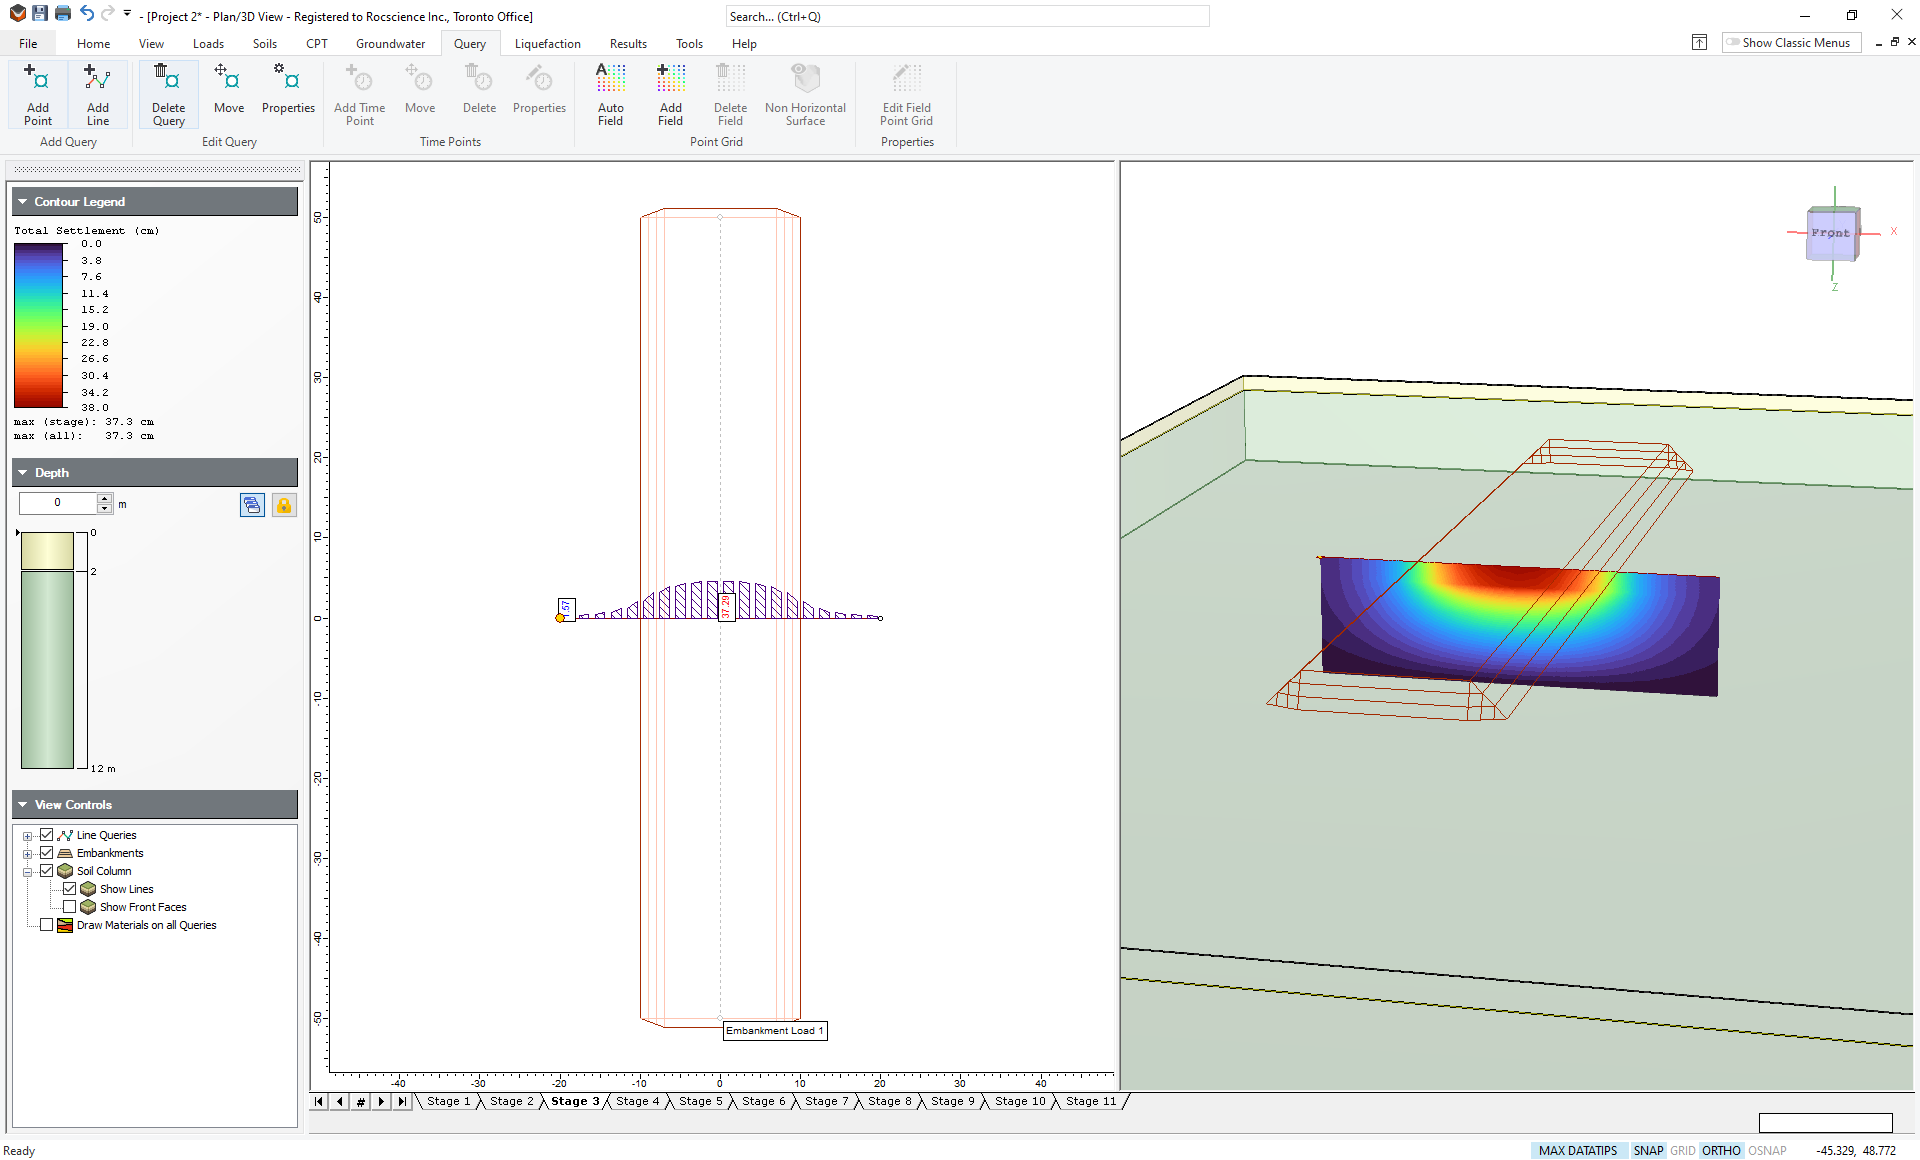This screenshot has width=1920, height=1160.
Task: Enable Show Front Faces checkbox
Action: tap(66, 906)
